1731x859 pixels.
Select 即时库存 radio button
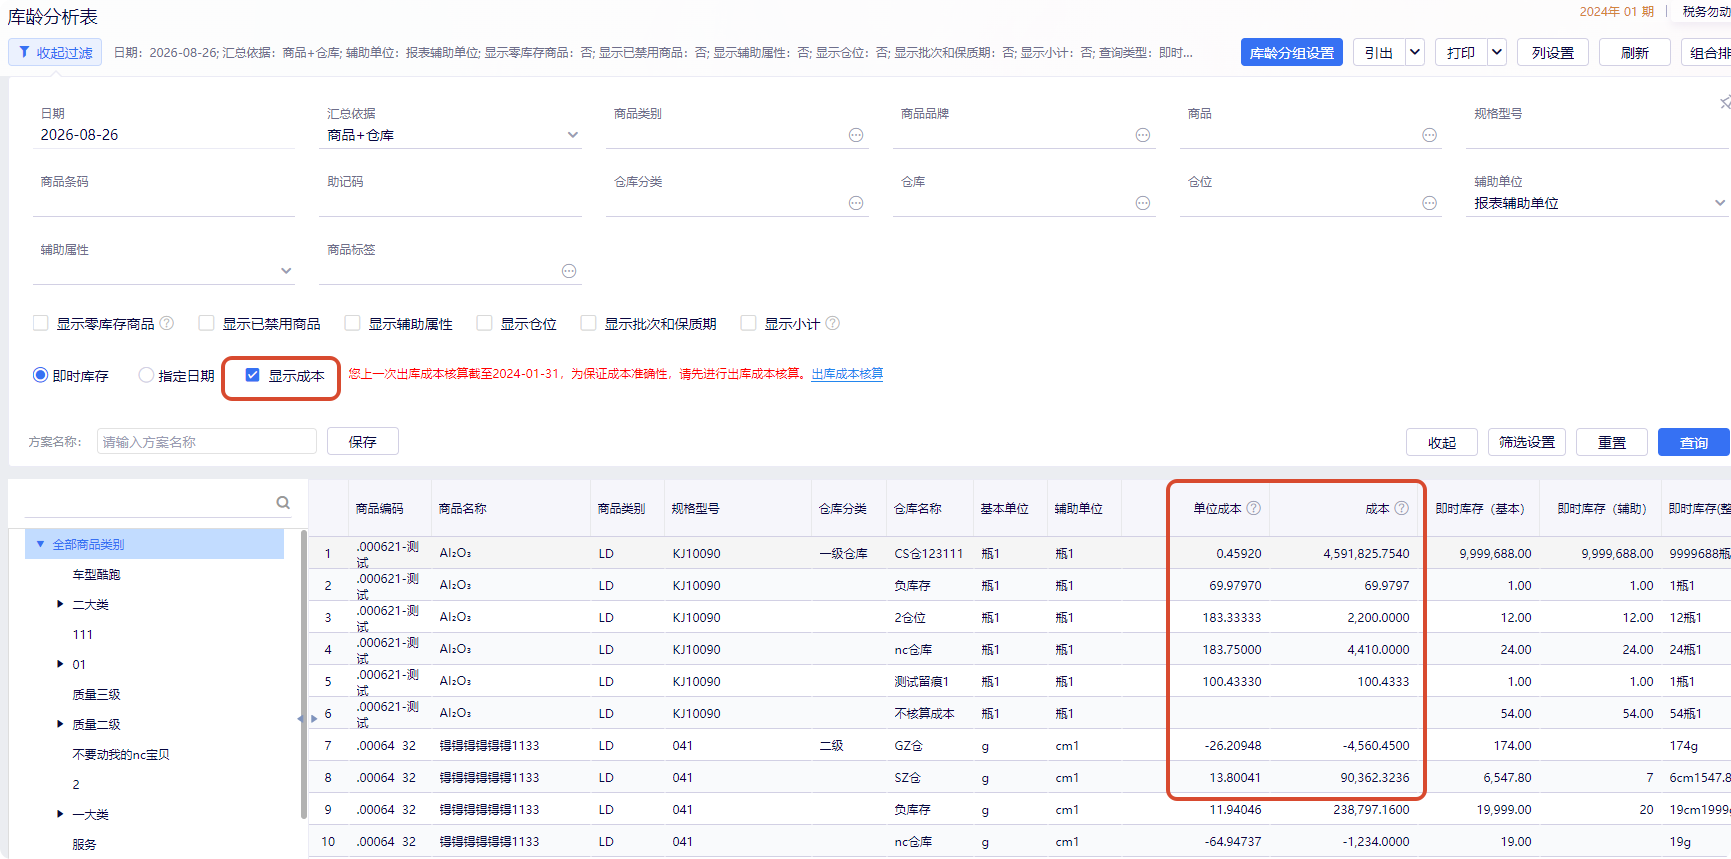(41, 375)
